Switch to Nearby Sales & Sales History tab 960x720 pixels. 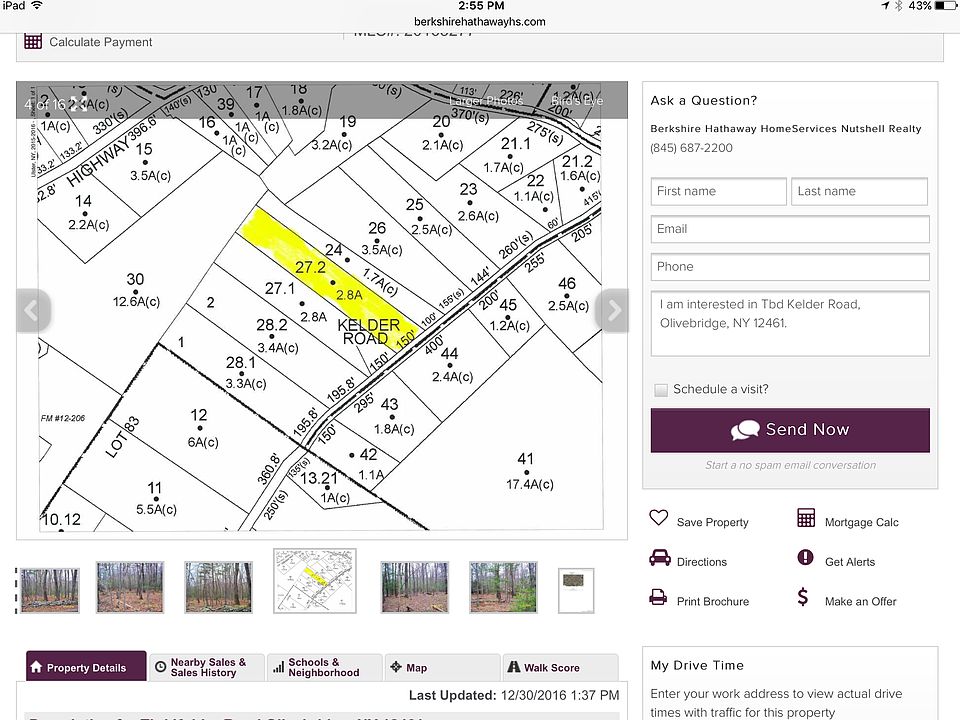207,667
